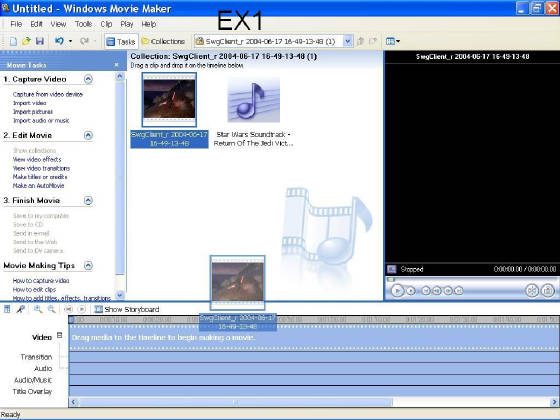Toggle the Tasks pane button
This screenshot has height=420, width=560.
pos(121,41)
